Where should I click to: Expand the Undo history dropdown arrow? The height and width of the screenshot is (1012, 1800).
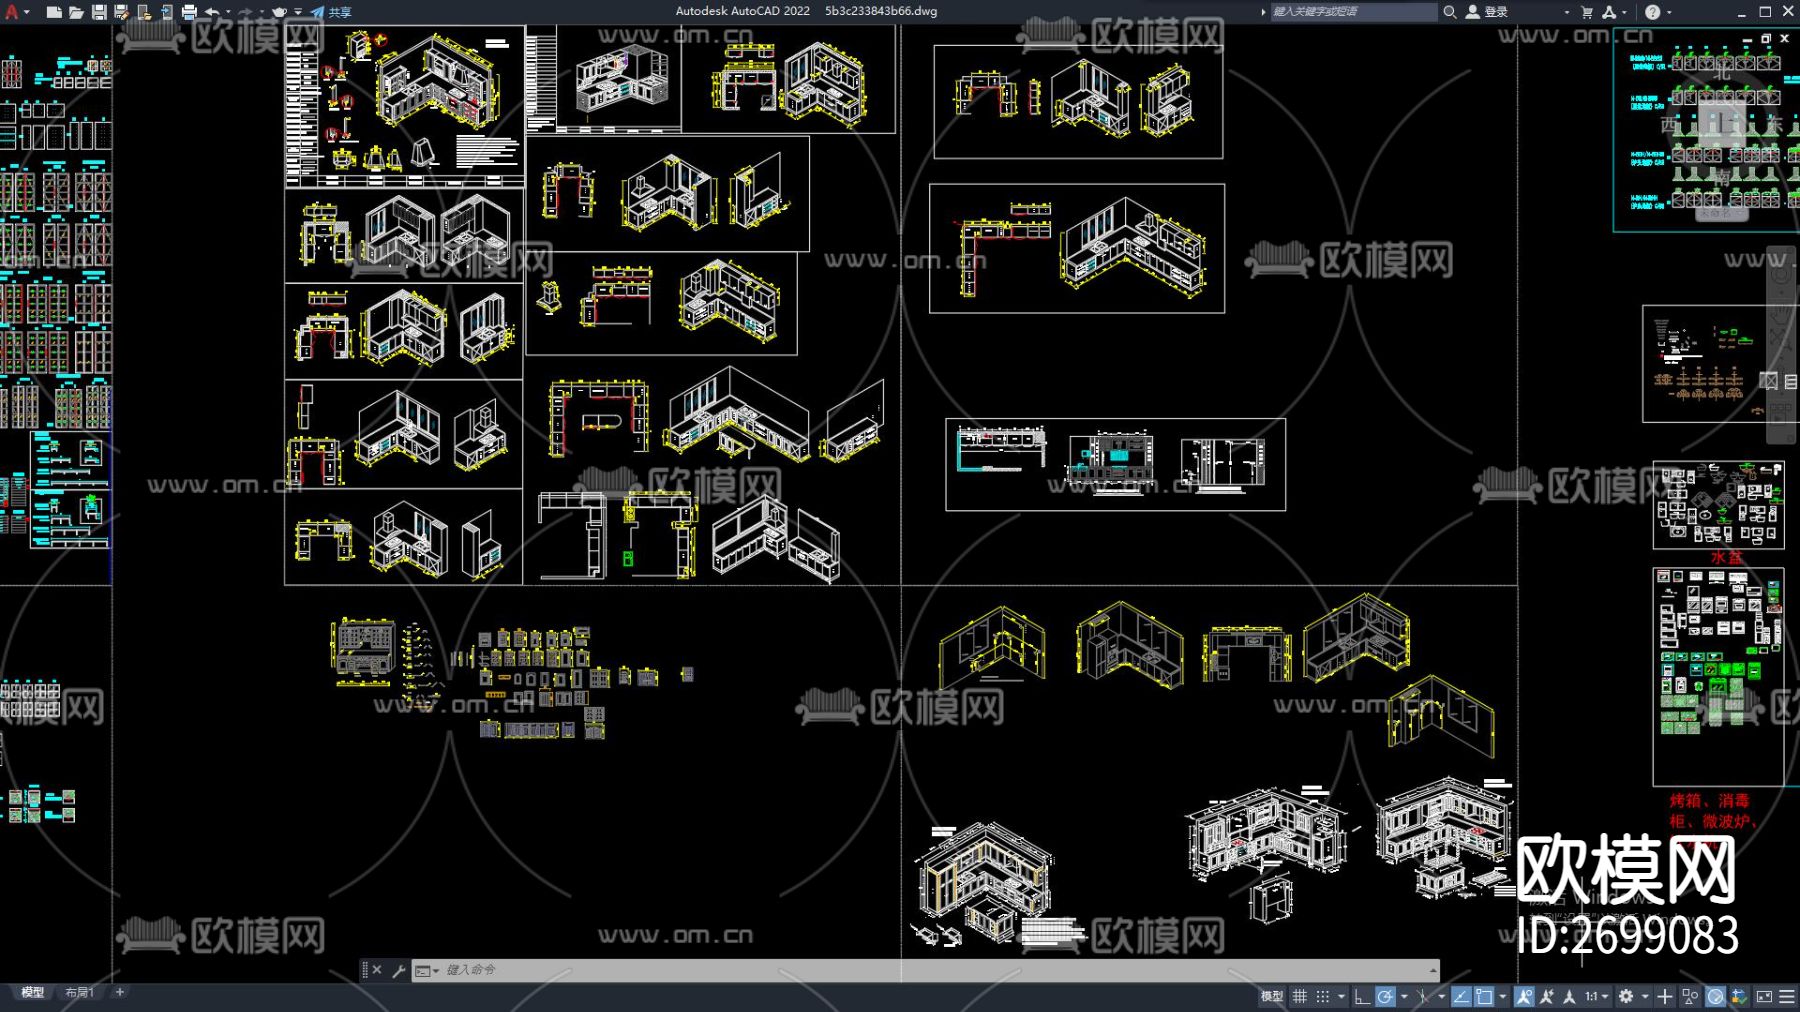click(x=228, y=12)
